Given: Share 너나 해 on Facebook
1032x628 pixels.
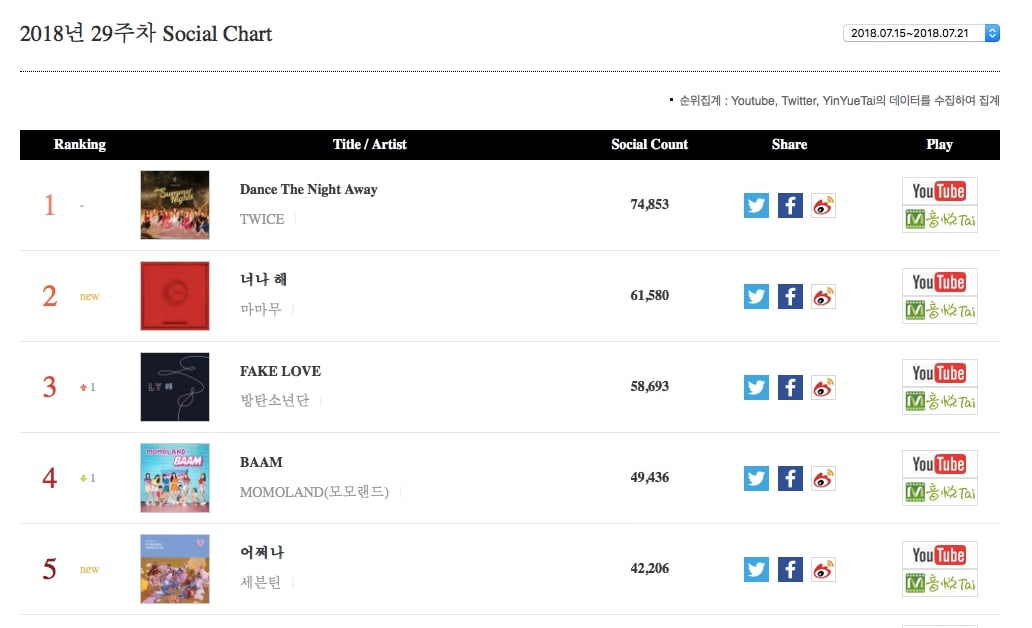Looking at the screenshot, I should [x=790, y=297].
